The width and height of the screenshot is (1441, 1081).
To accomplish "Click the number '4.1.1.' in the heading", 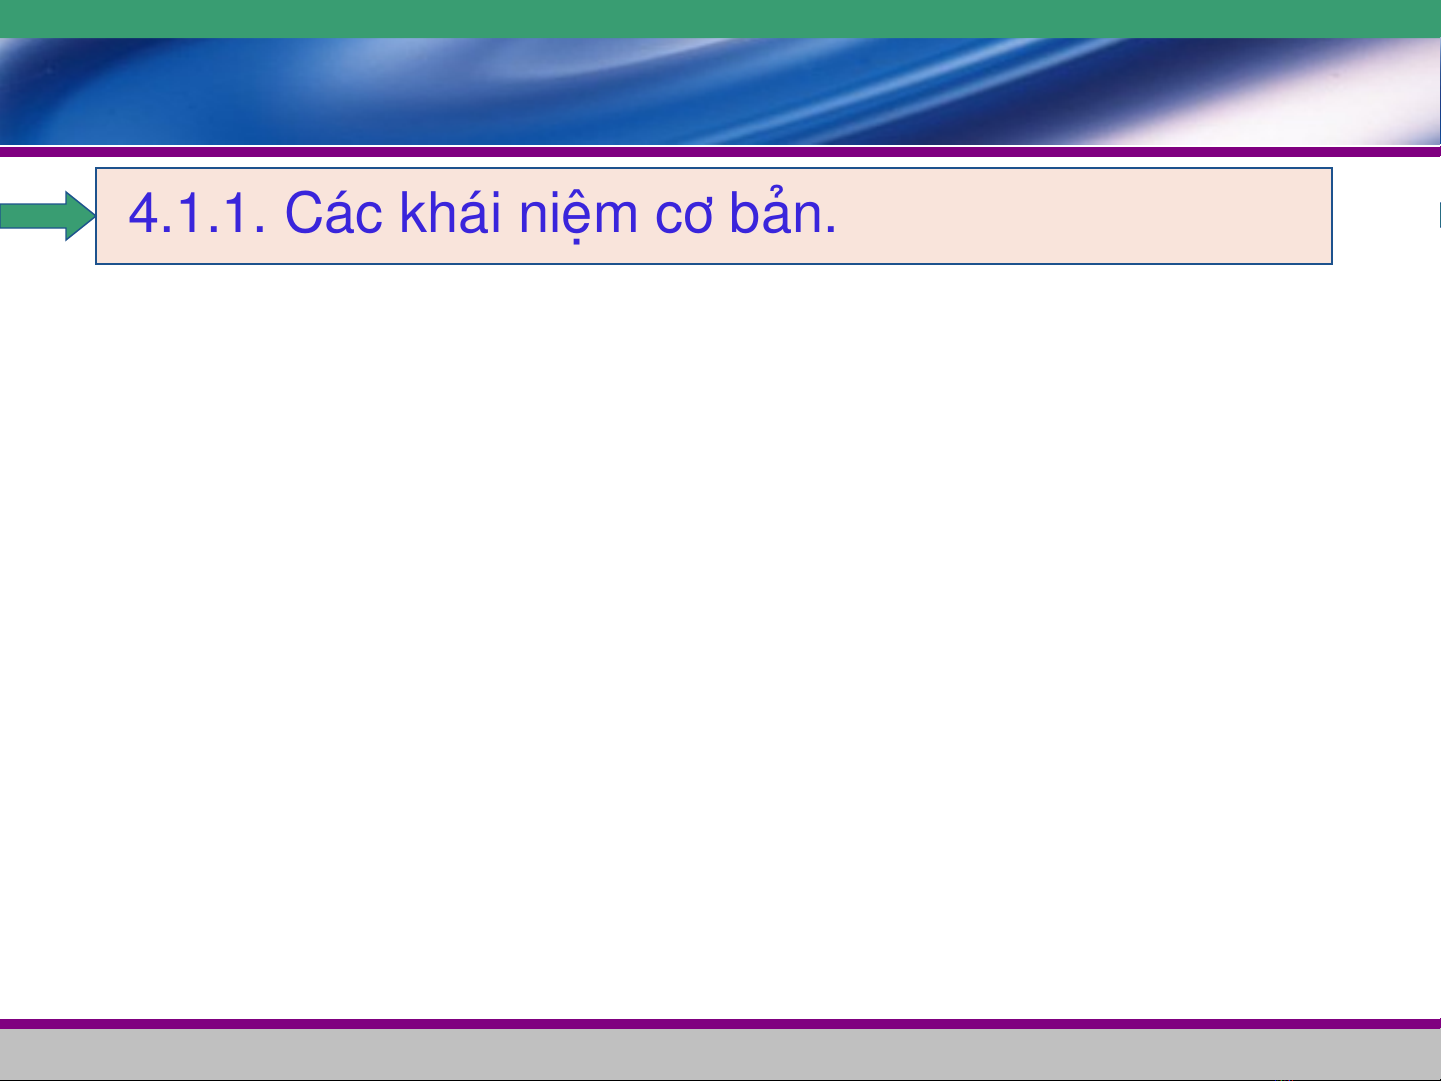I will [x=197, y=213].
